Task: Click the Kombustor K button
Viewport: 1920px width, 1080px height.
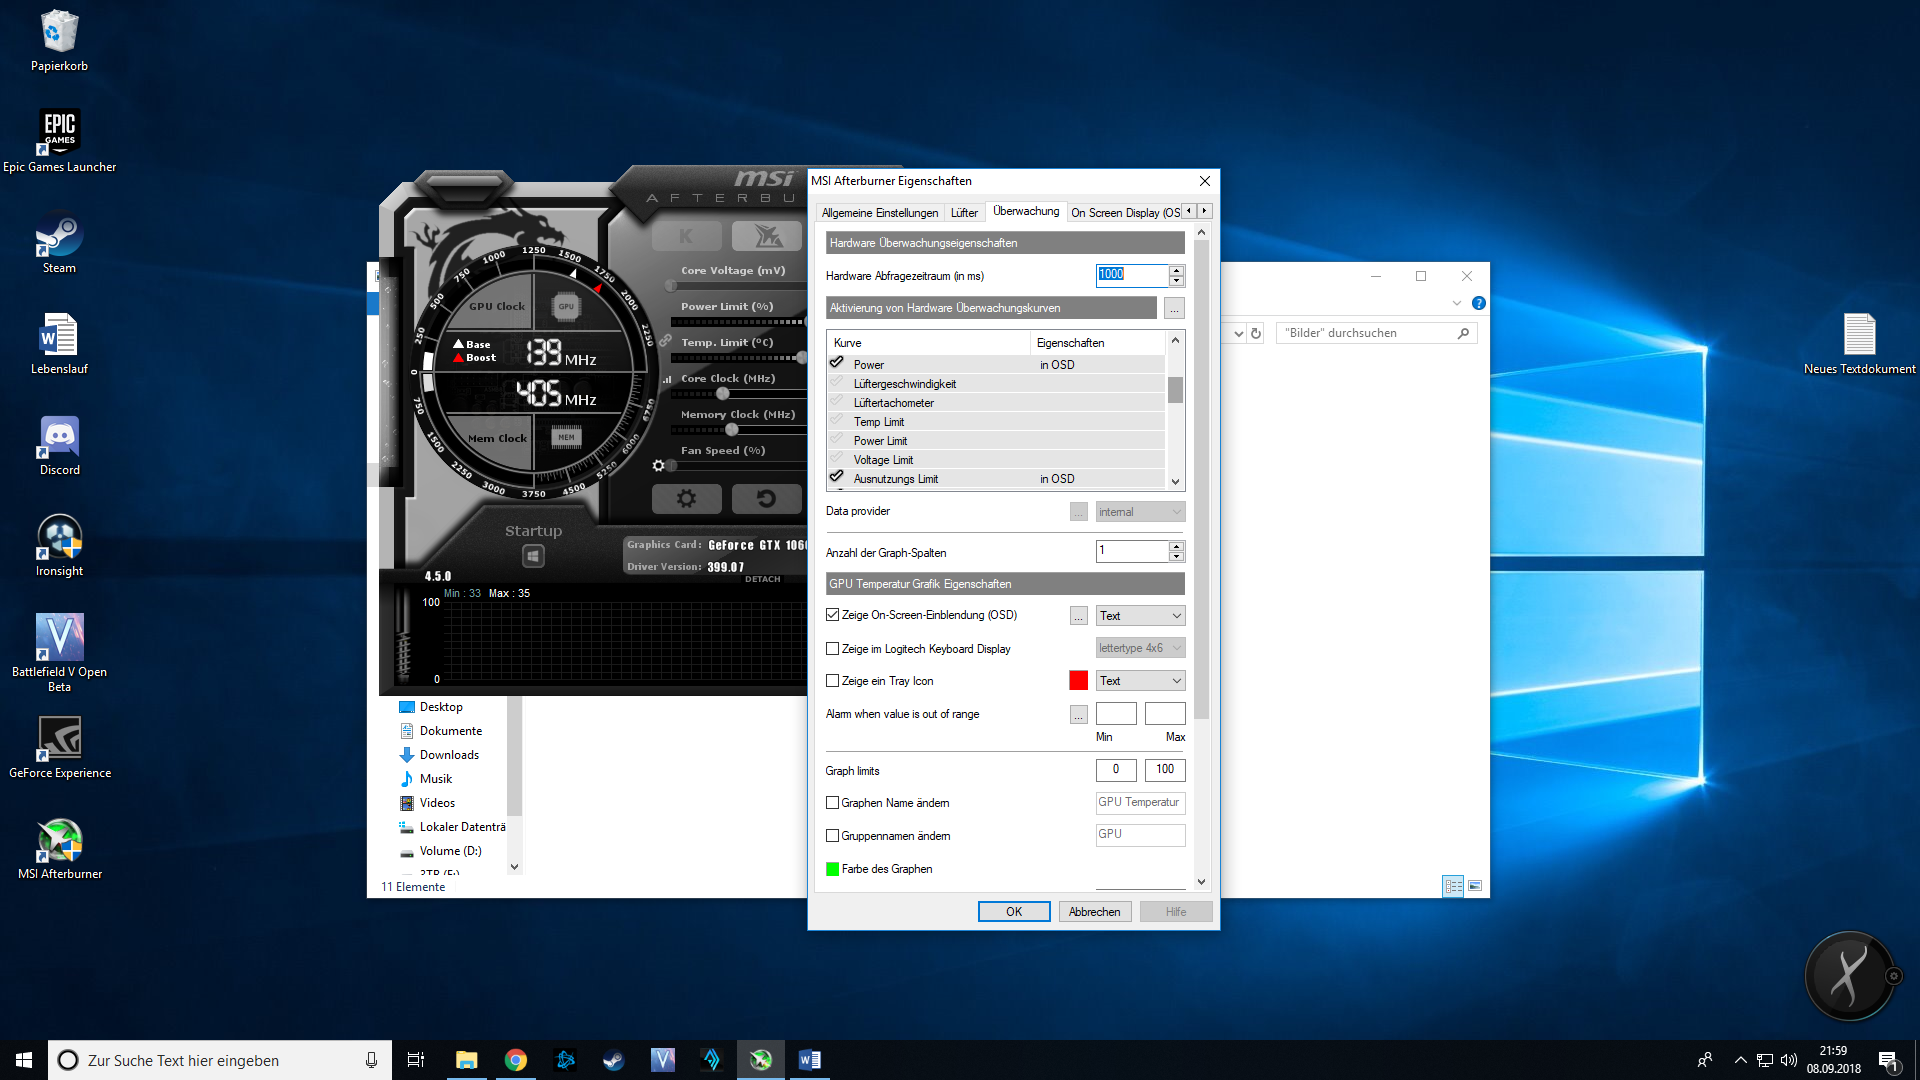Action: point(686,236)
